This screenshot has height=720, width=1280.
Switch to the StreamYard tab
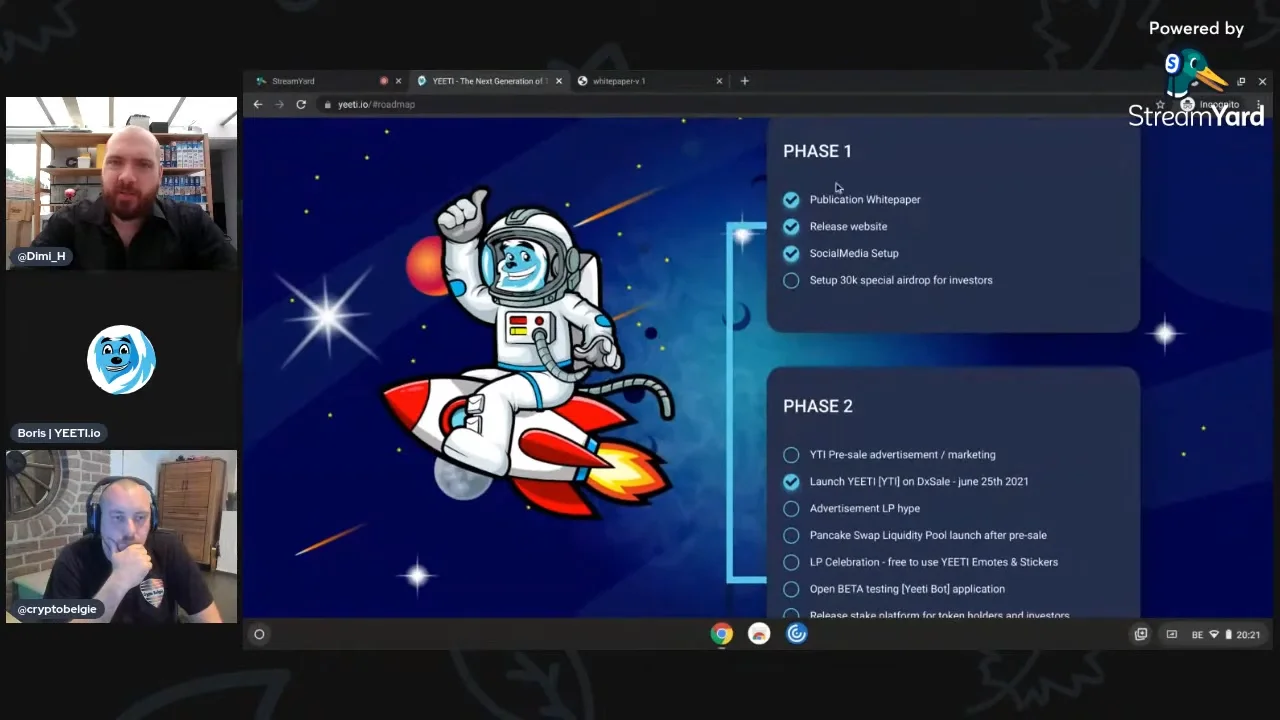click(310, 81)
